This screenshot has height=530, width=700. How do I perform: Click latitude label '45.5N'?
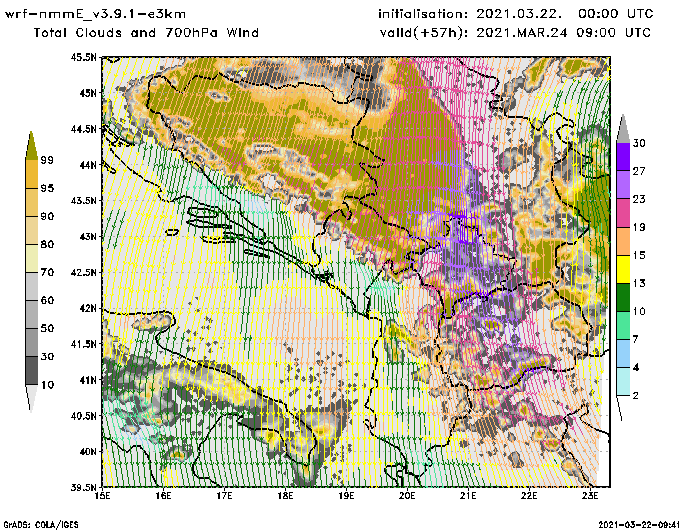click(83, 57)
